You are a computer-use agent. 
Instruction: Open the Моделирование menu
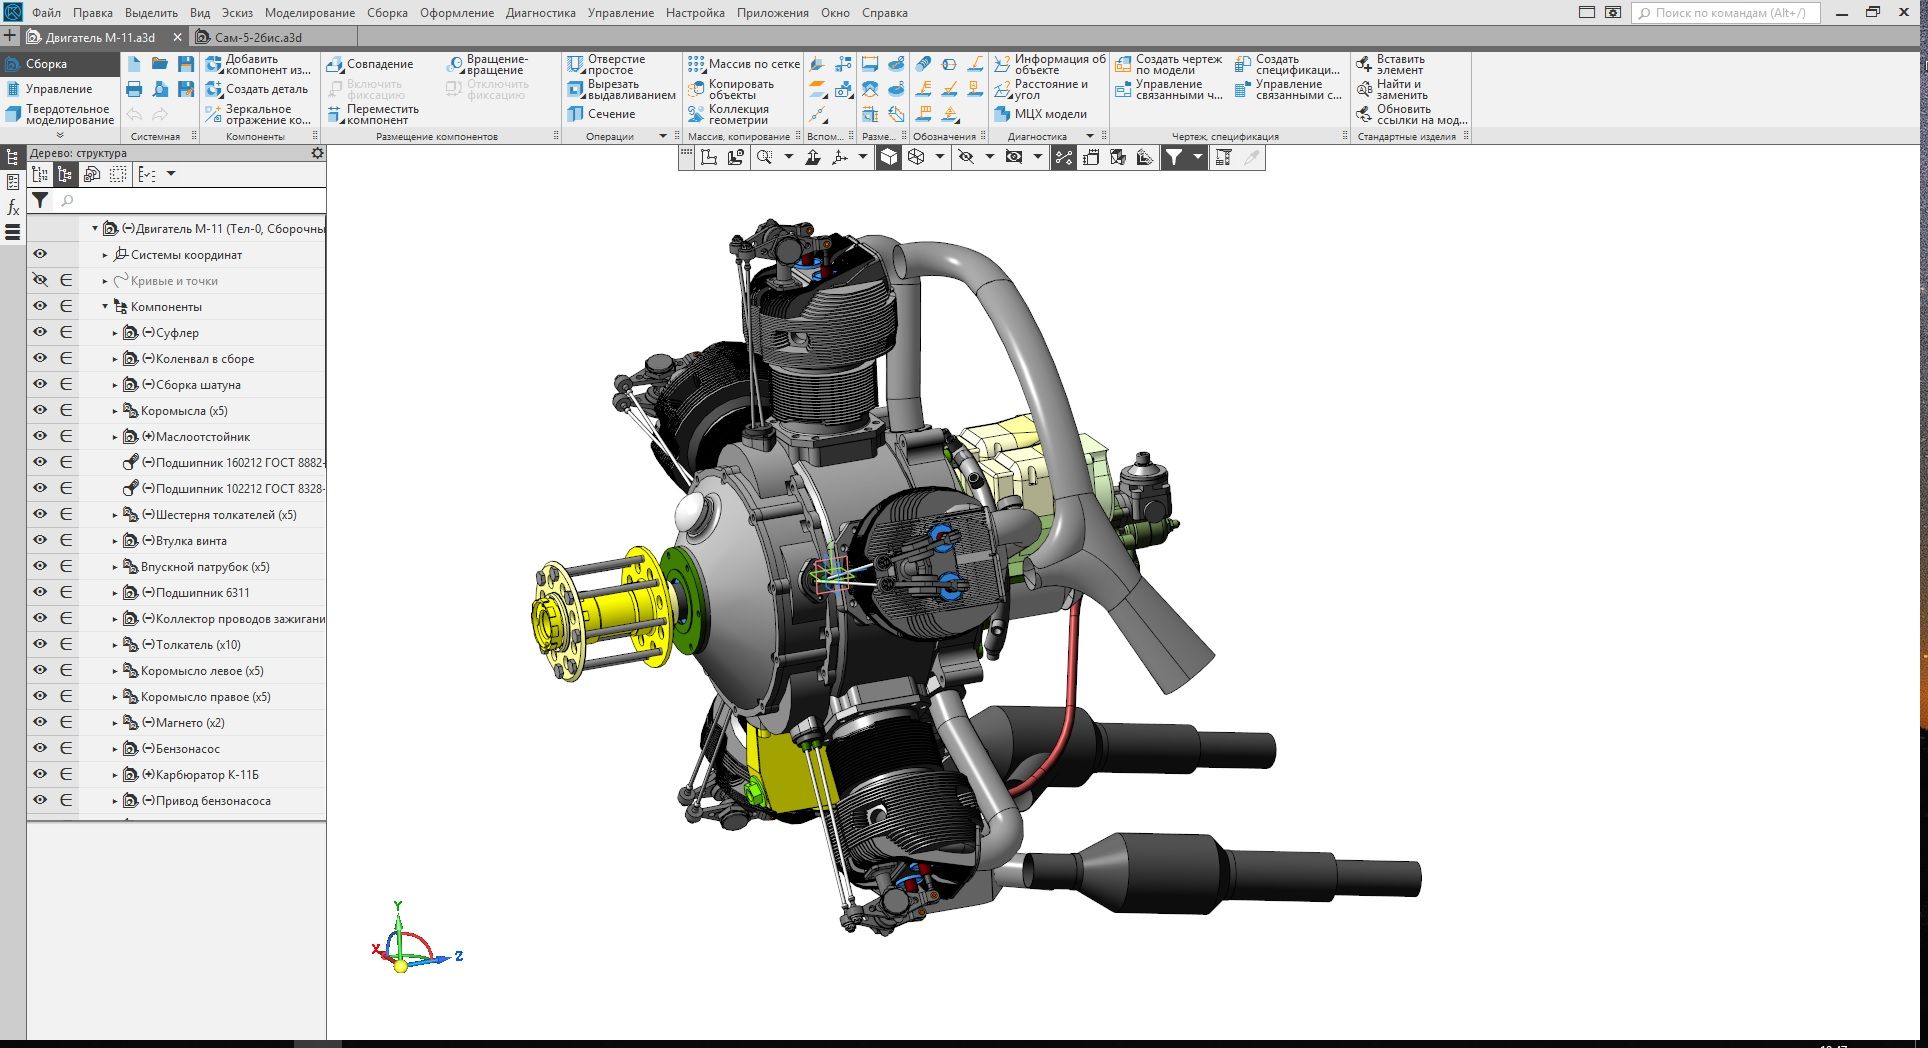tap(309, 13)
